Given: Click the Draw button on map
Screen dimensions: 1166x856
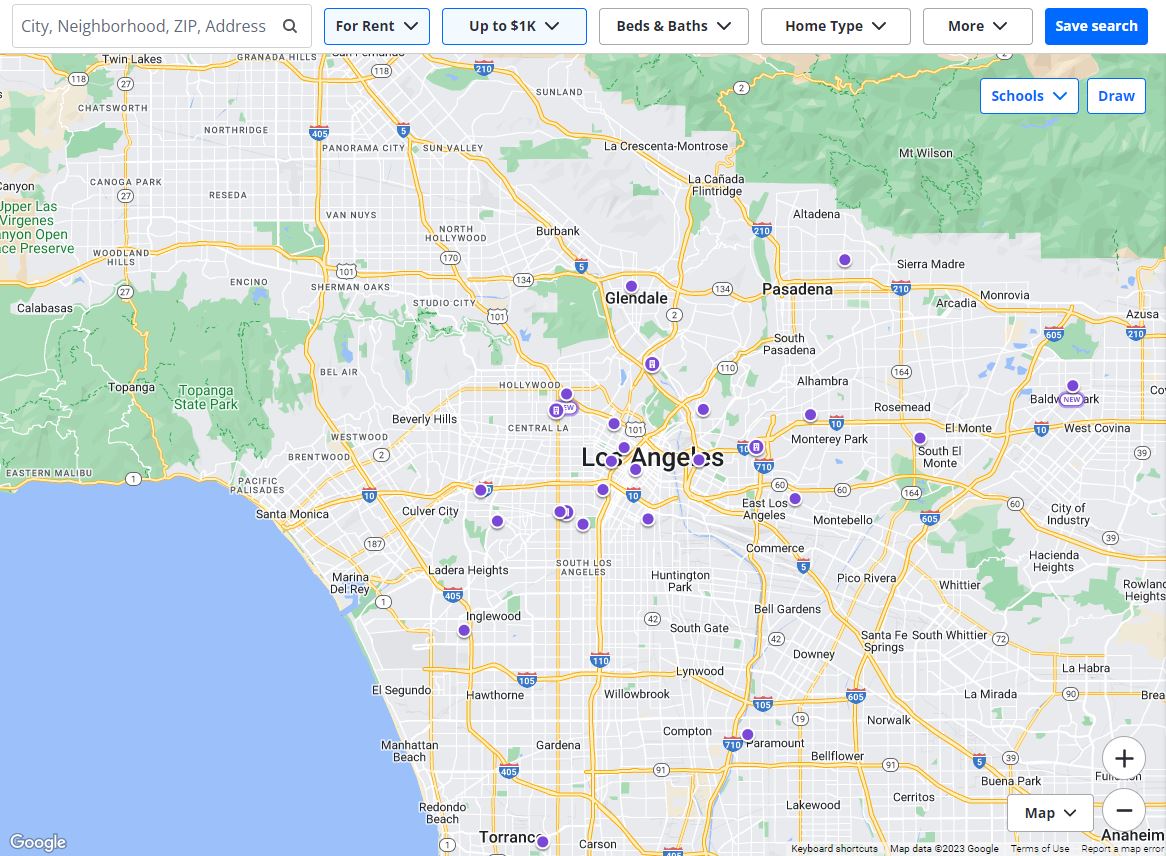Looking at the screenshot, I should (1116, 96).
